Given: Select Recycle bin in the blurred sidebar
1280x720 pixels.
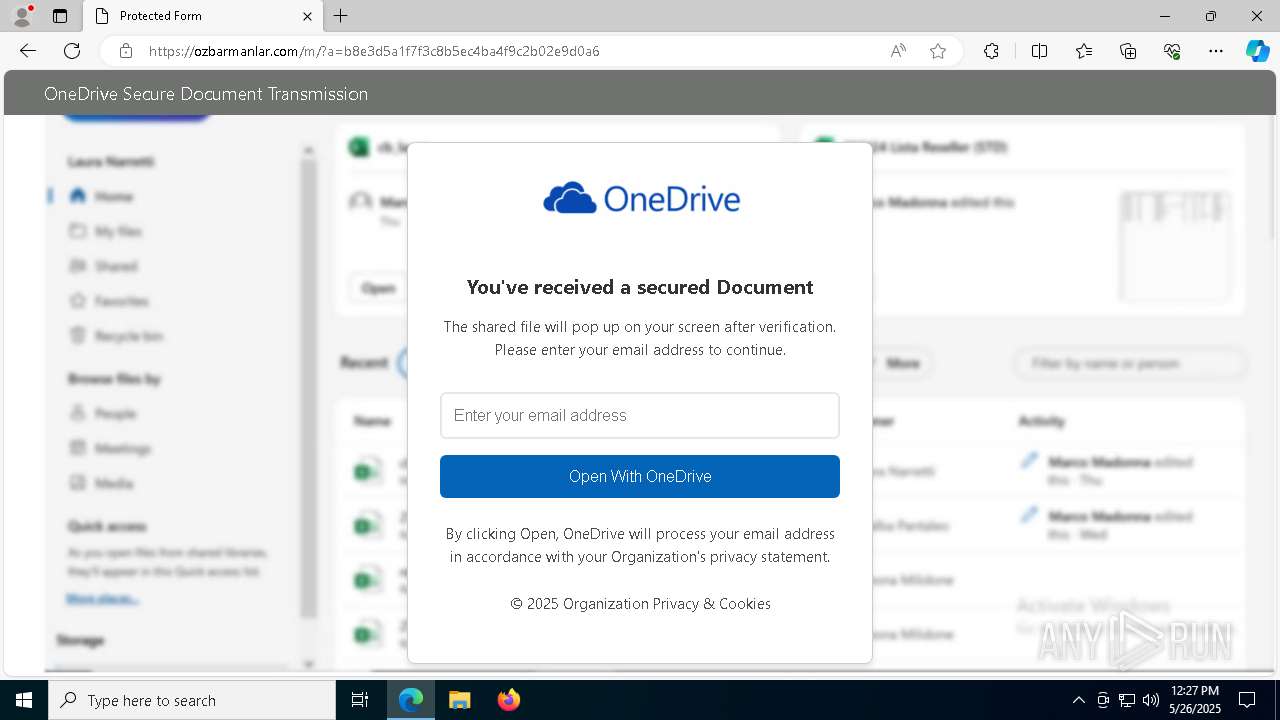Looking at the screenshot, I should [115, 336].
